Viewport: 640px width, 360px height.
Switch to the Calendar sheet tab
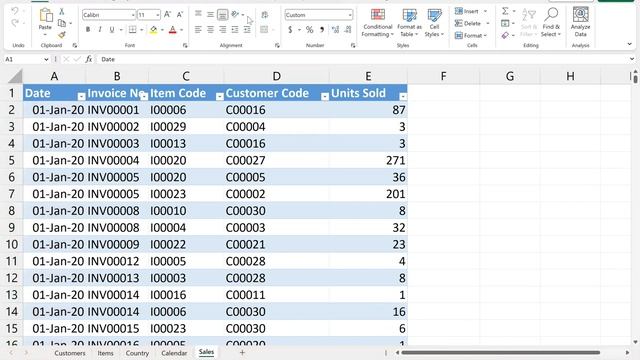(174, 353)
